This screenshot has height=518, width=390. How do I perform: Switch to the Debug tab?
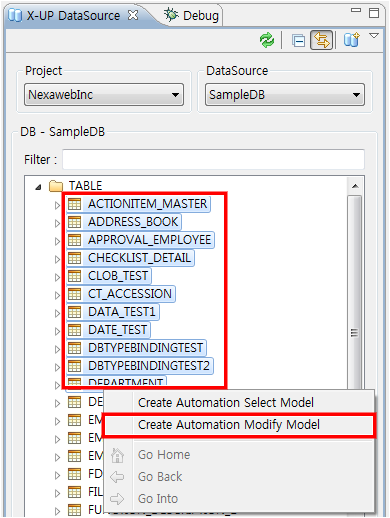click(192, 15)
